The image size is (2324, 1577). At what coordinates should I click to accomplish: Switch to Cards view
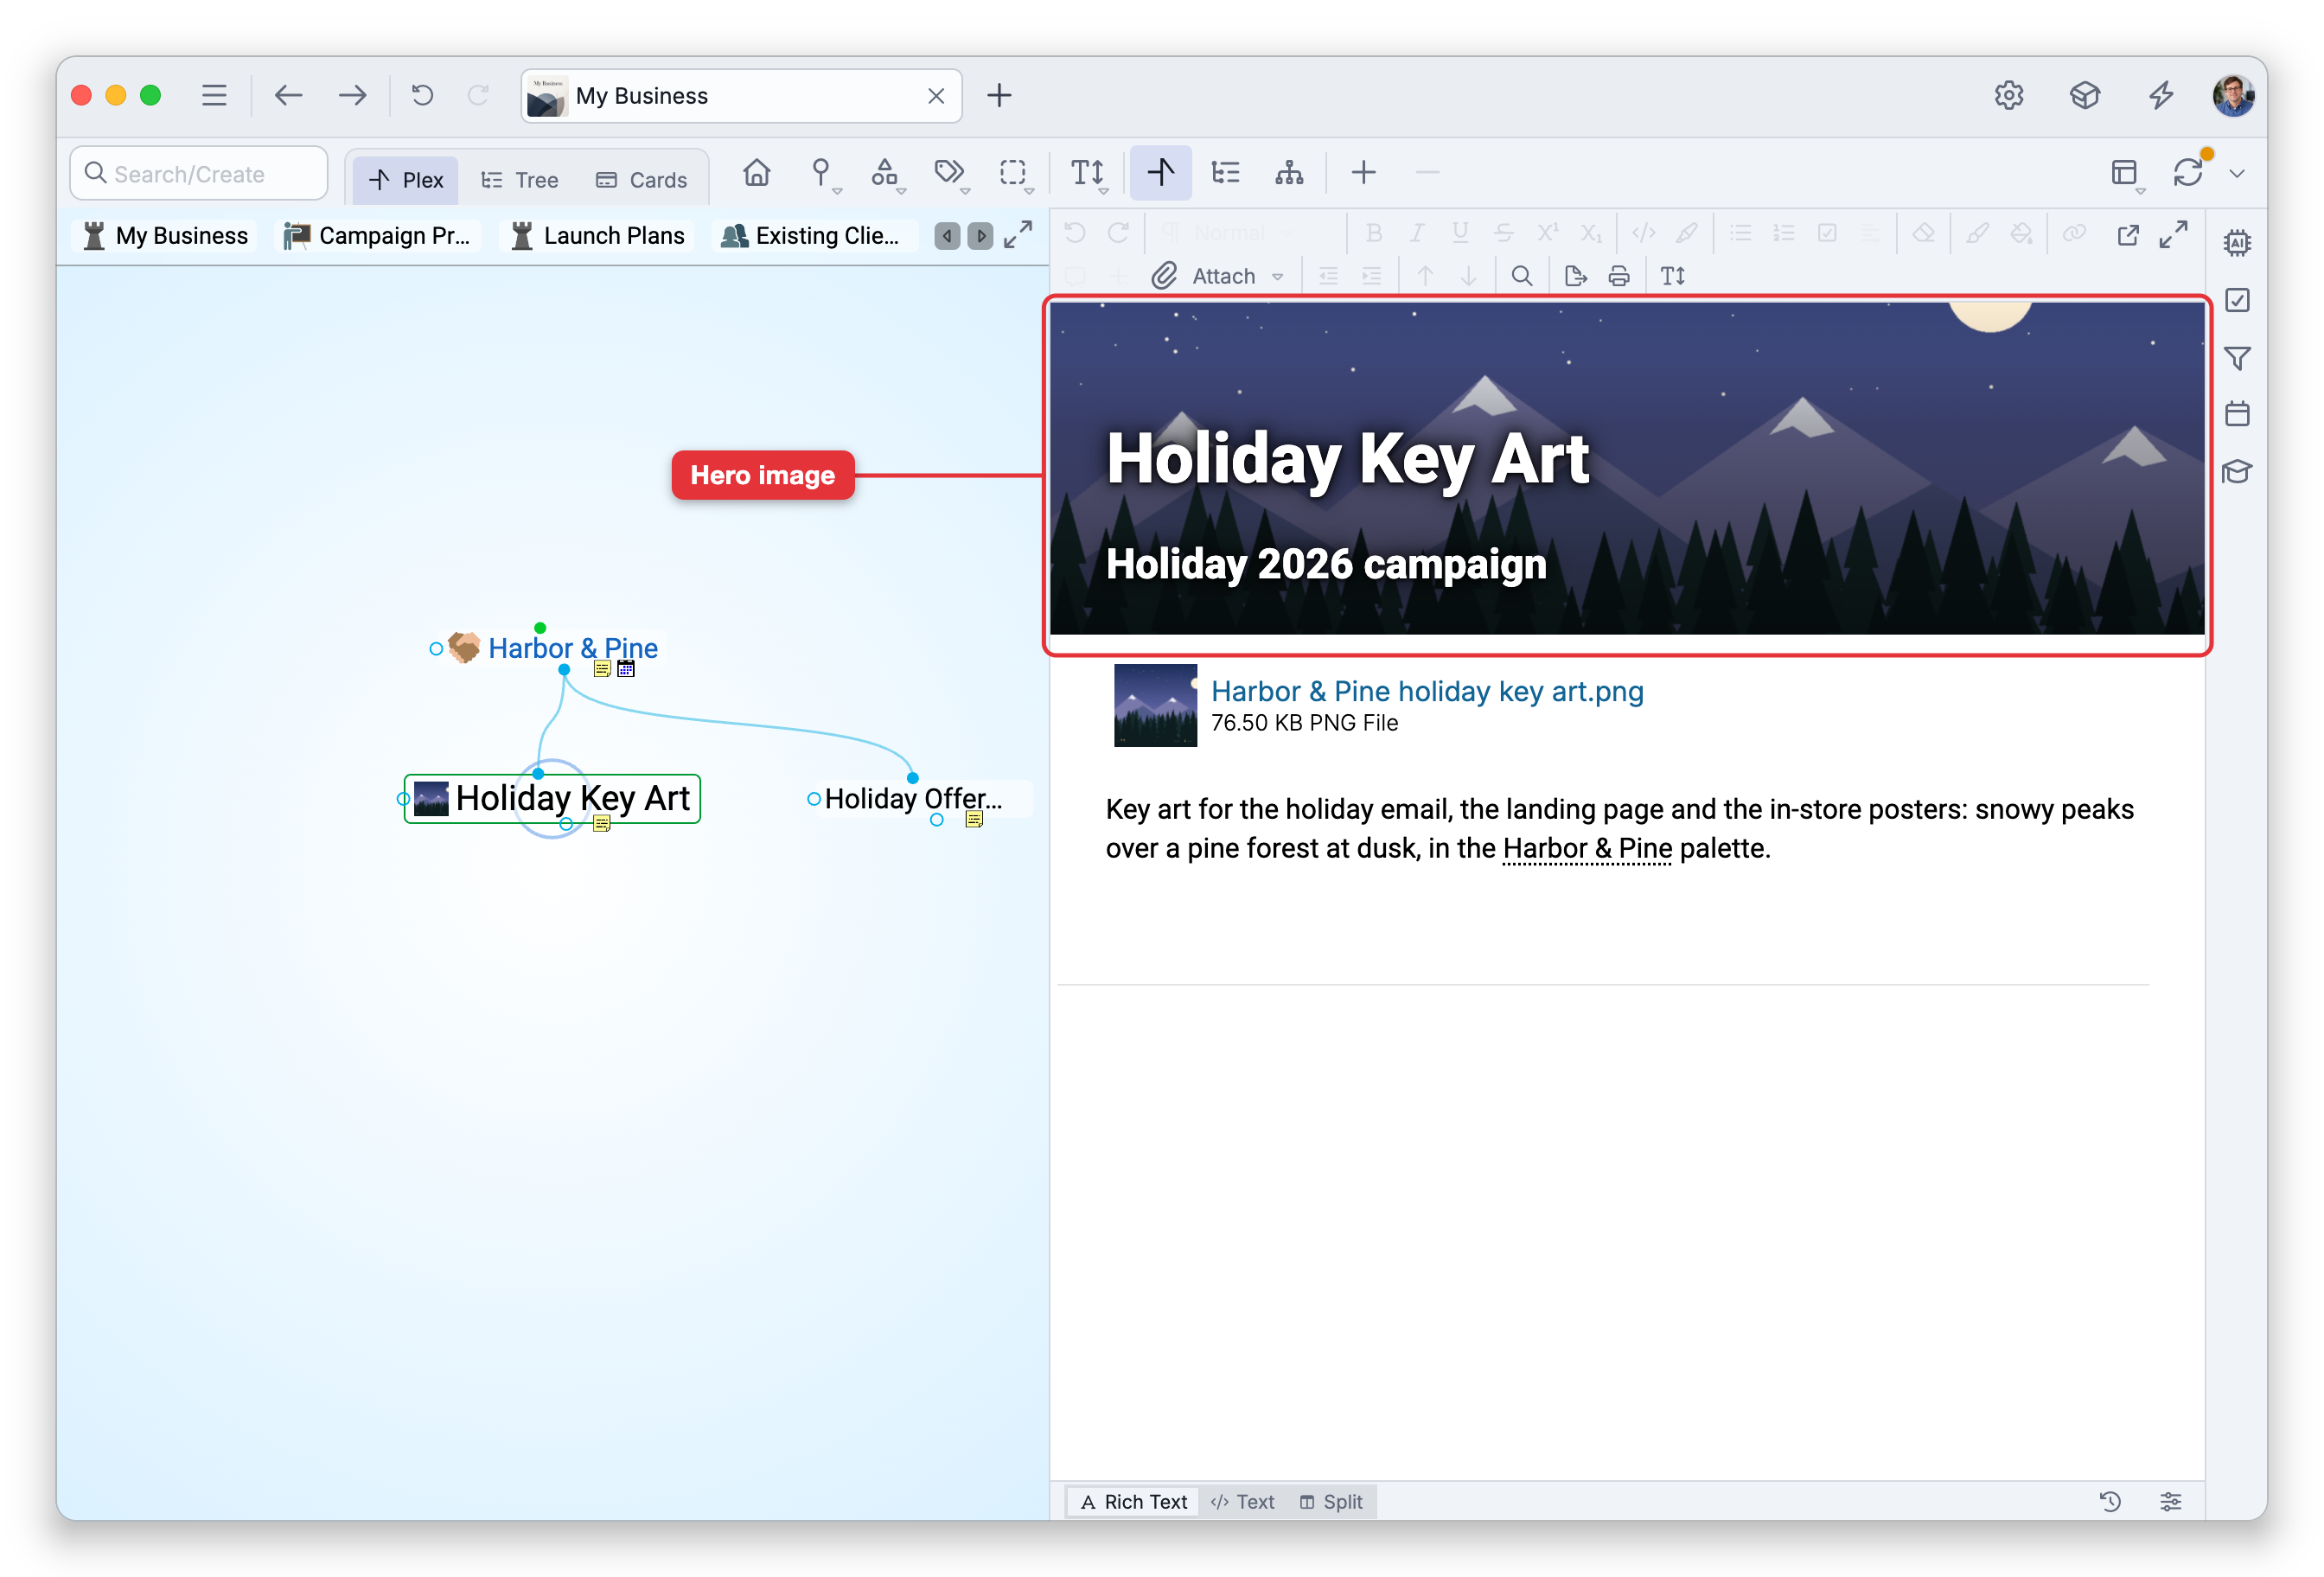click(x=641, y=180)
